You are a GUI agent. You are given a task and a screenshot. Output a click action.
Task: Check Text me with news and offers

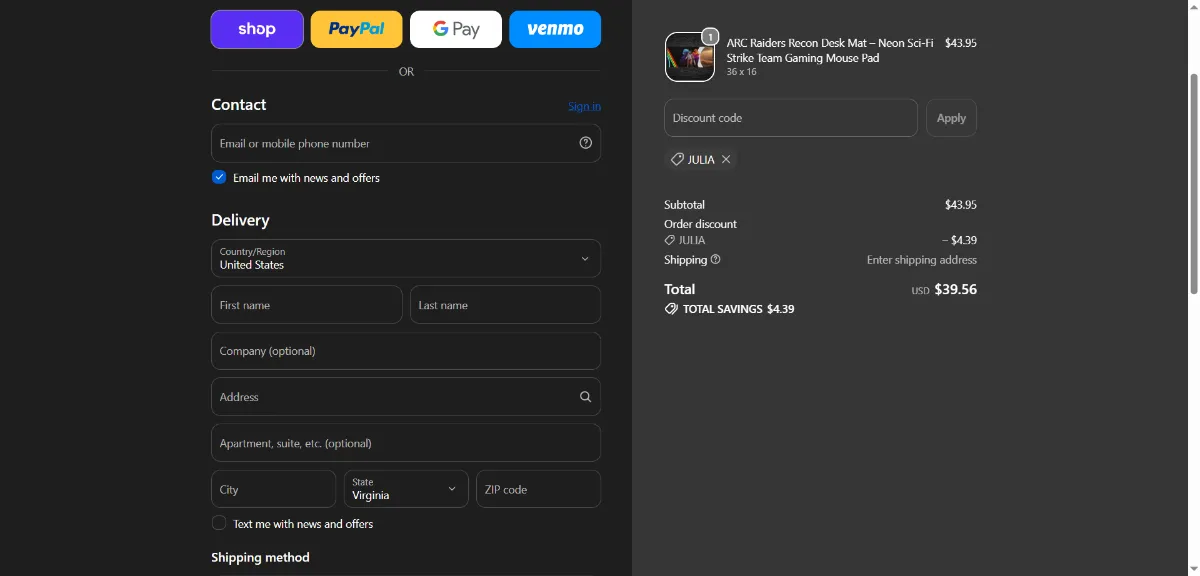(x=219, y=523)
